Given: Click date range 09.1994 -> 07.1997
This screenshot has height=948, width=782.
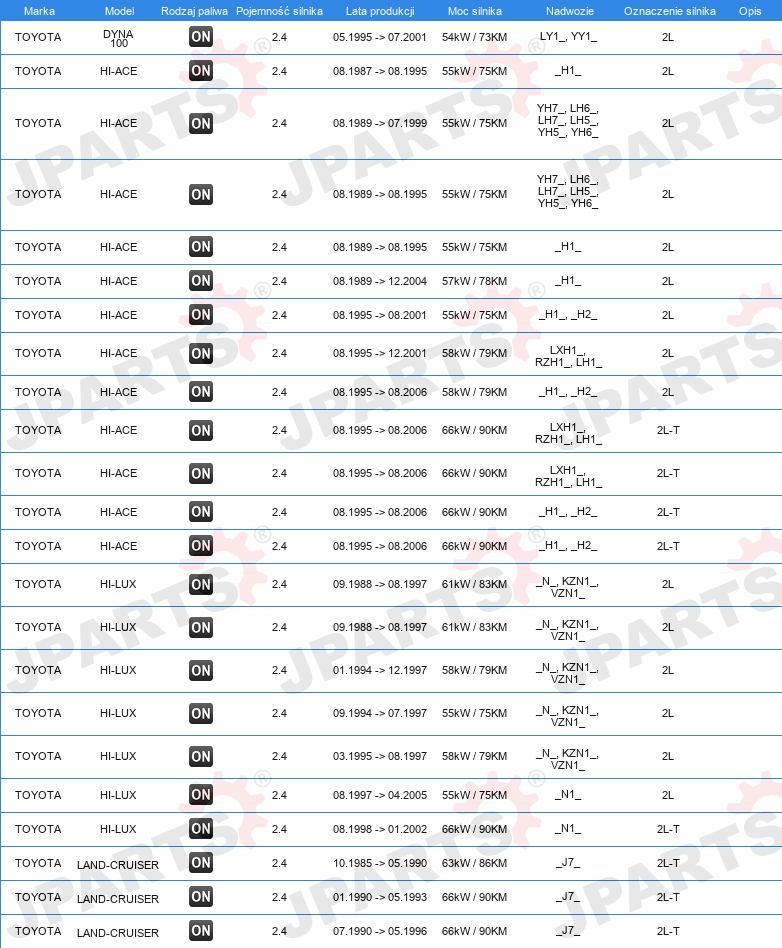Looking at the screenshot, I should coord(380,713).
